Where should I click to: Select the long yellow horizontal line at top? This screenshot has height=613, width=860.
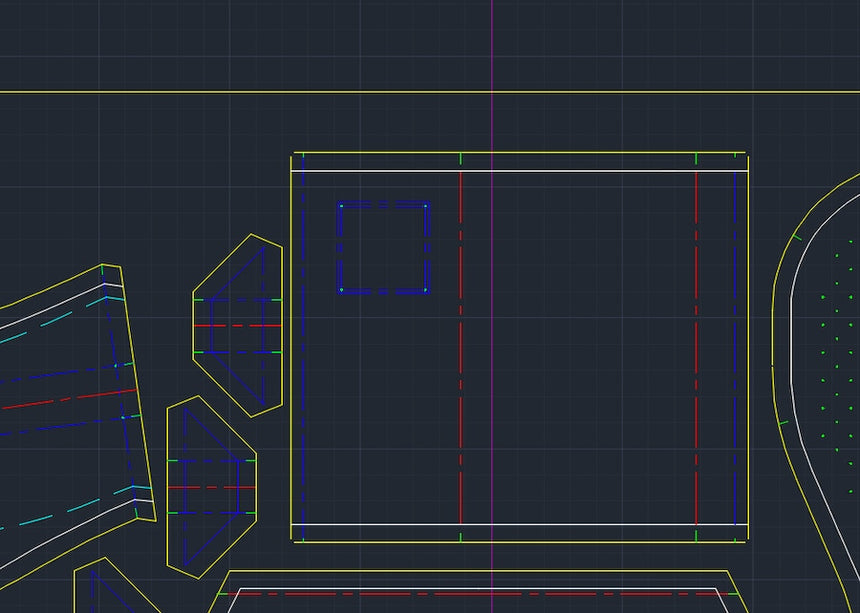(x=200, y=92)
